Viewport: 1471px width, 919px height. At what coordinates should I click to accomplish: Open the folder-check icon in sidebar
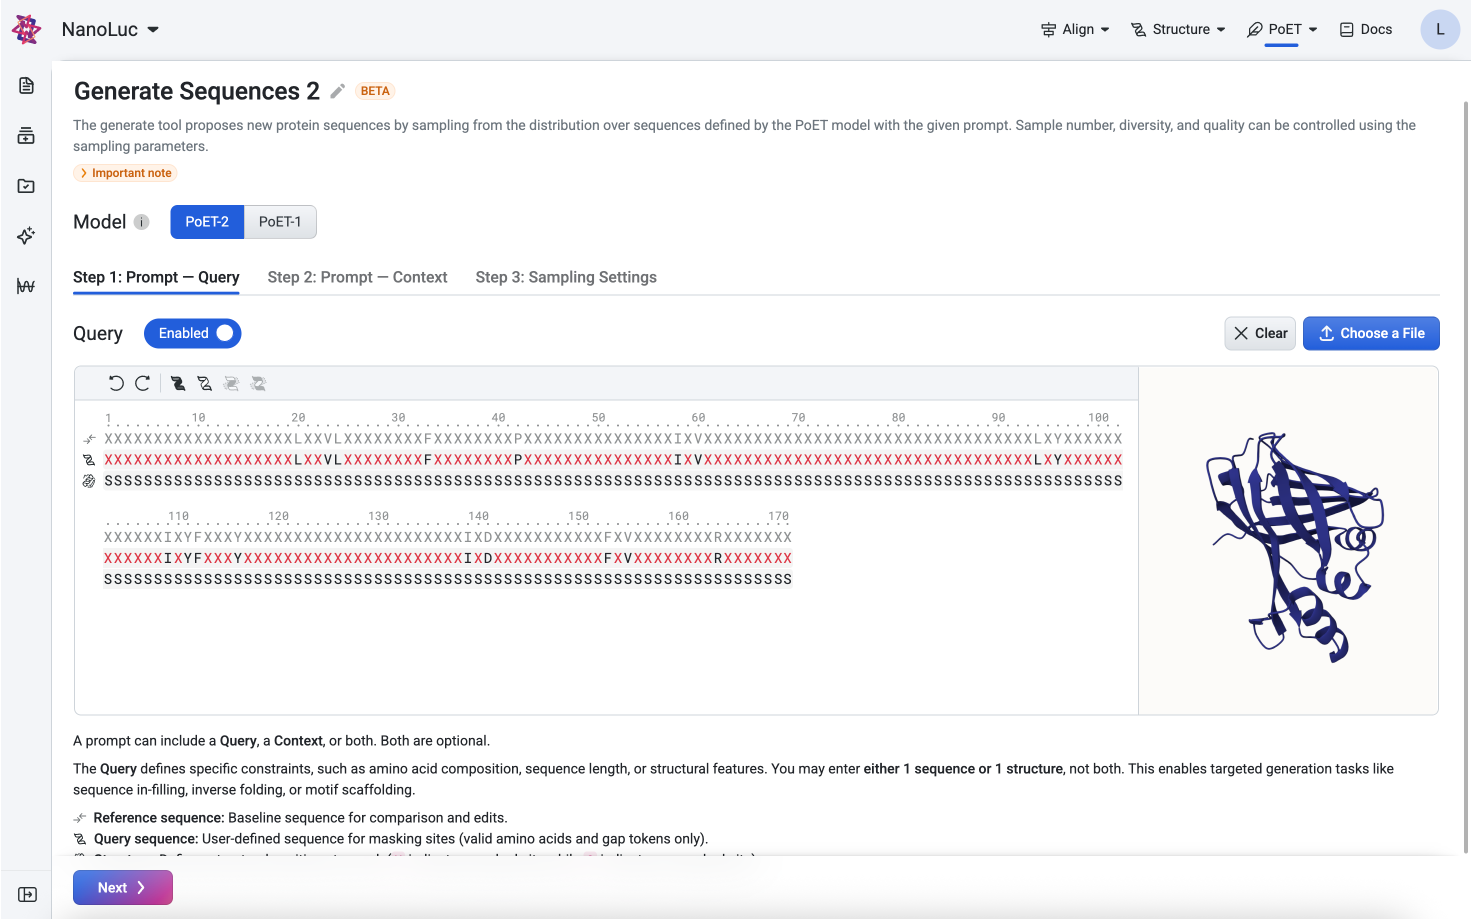click(26, 186)
